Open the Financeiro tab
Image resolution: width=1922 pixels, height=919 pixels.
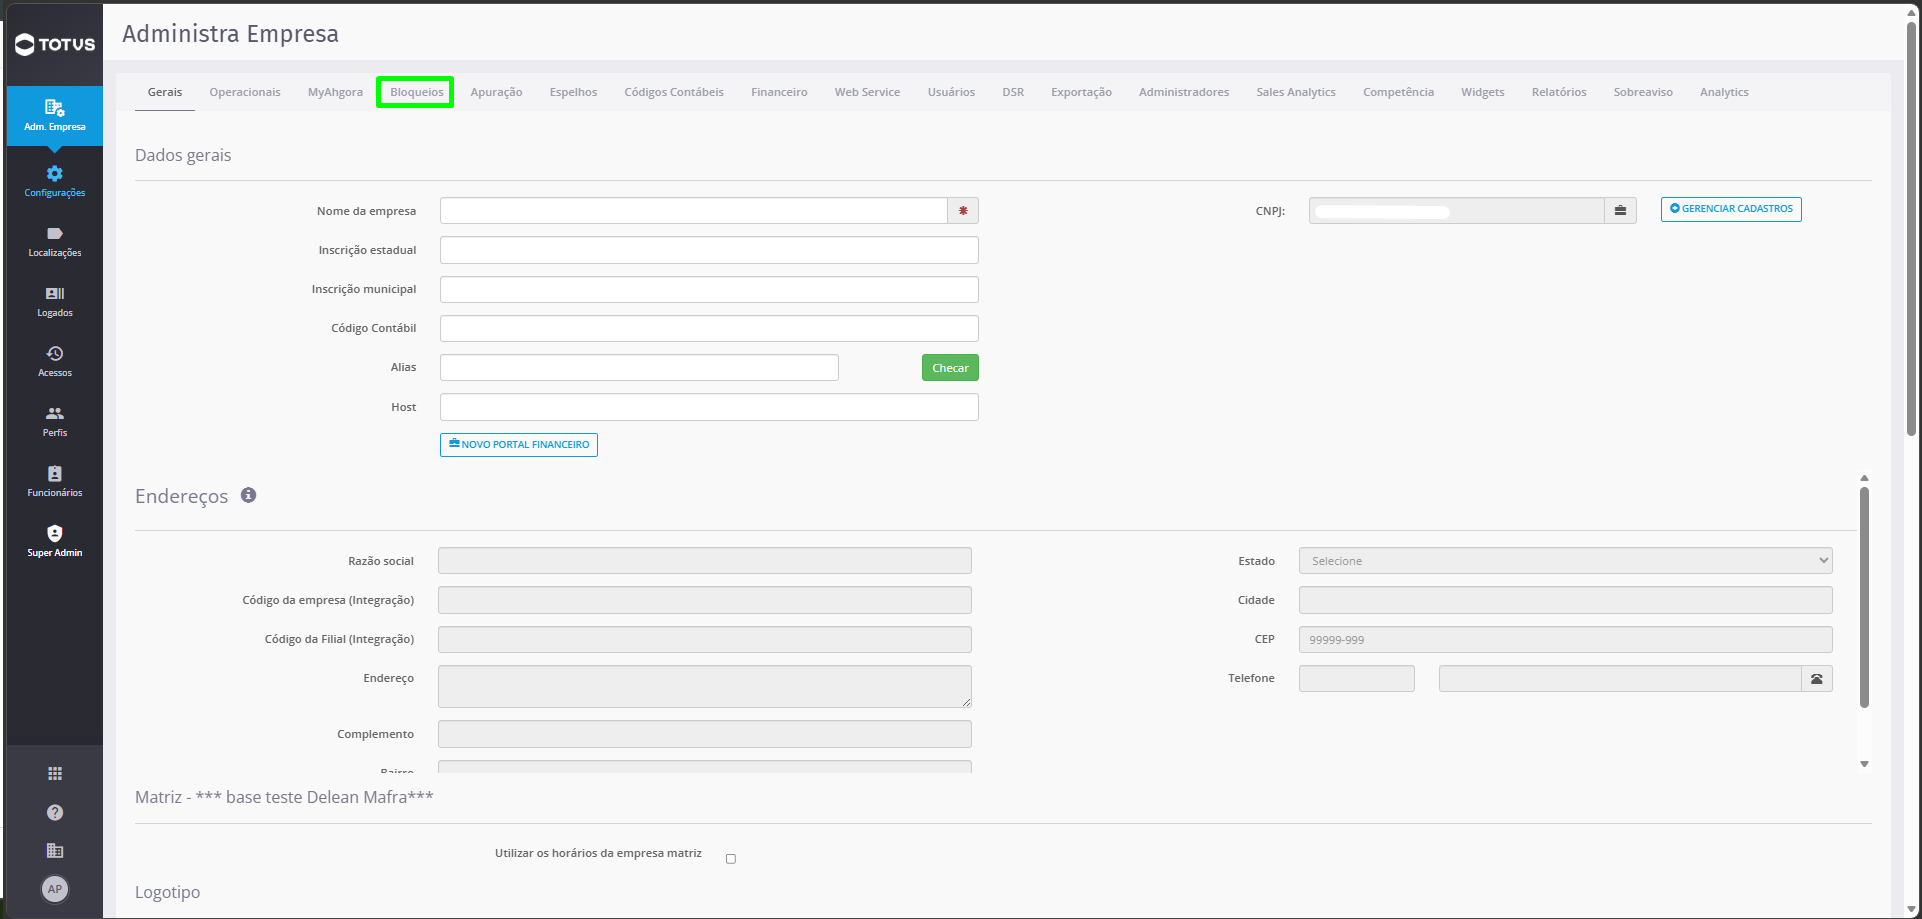coord(779,92)
